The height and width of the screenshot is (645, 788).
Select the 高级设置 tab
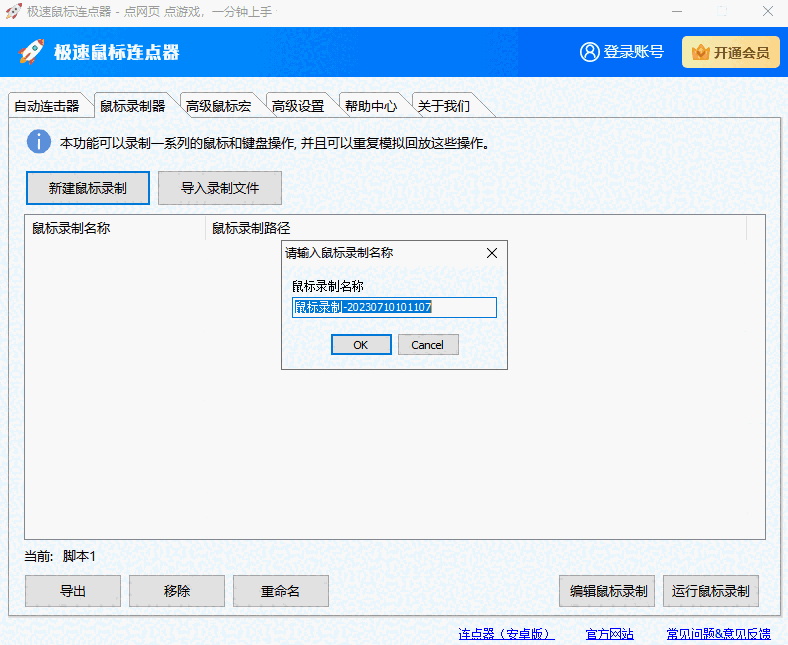tap(298, 106)
